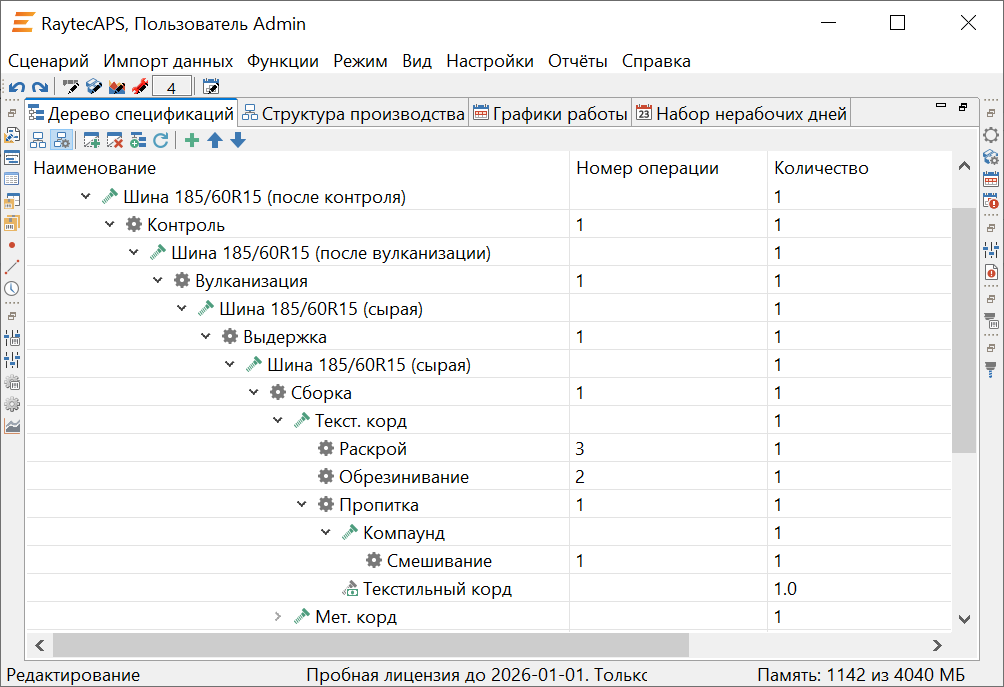Refresh the specification tree
This screenshot has width=1004, height=687.
[161, 140]
